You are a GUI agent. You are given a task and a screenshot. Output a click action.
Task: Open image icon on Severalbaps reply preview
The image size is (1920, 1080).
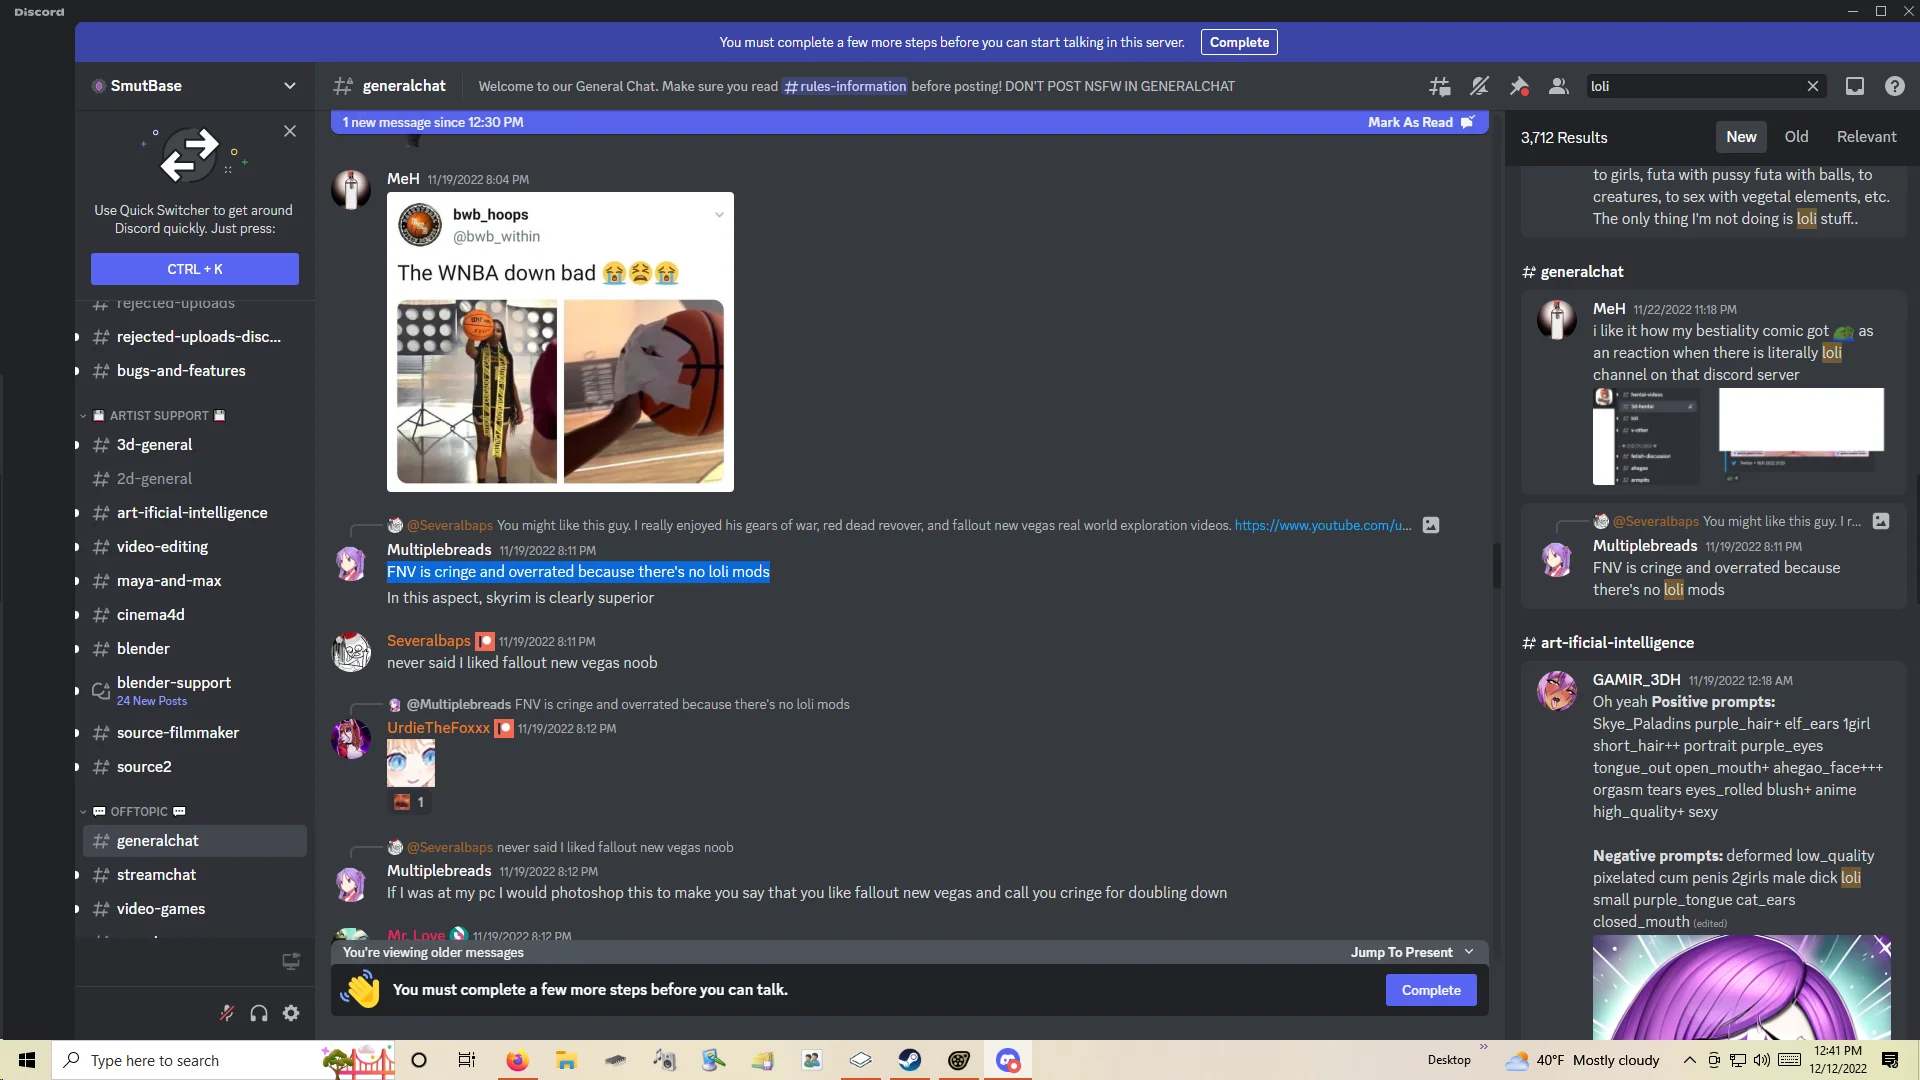(x=1431, y=525)
